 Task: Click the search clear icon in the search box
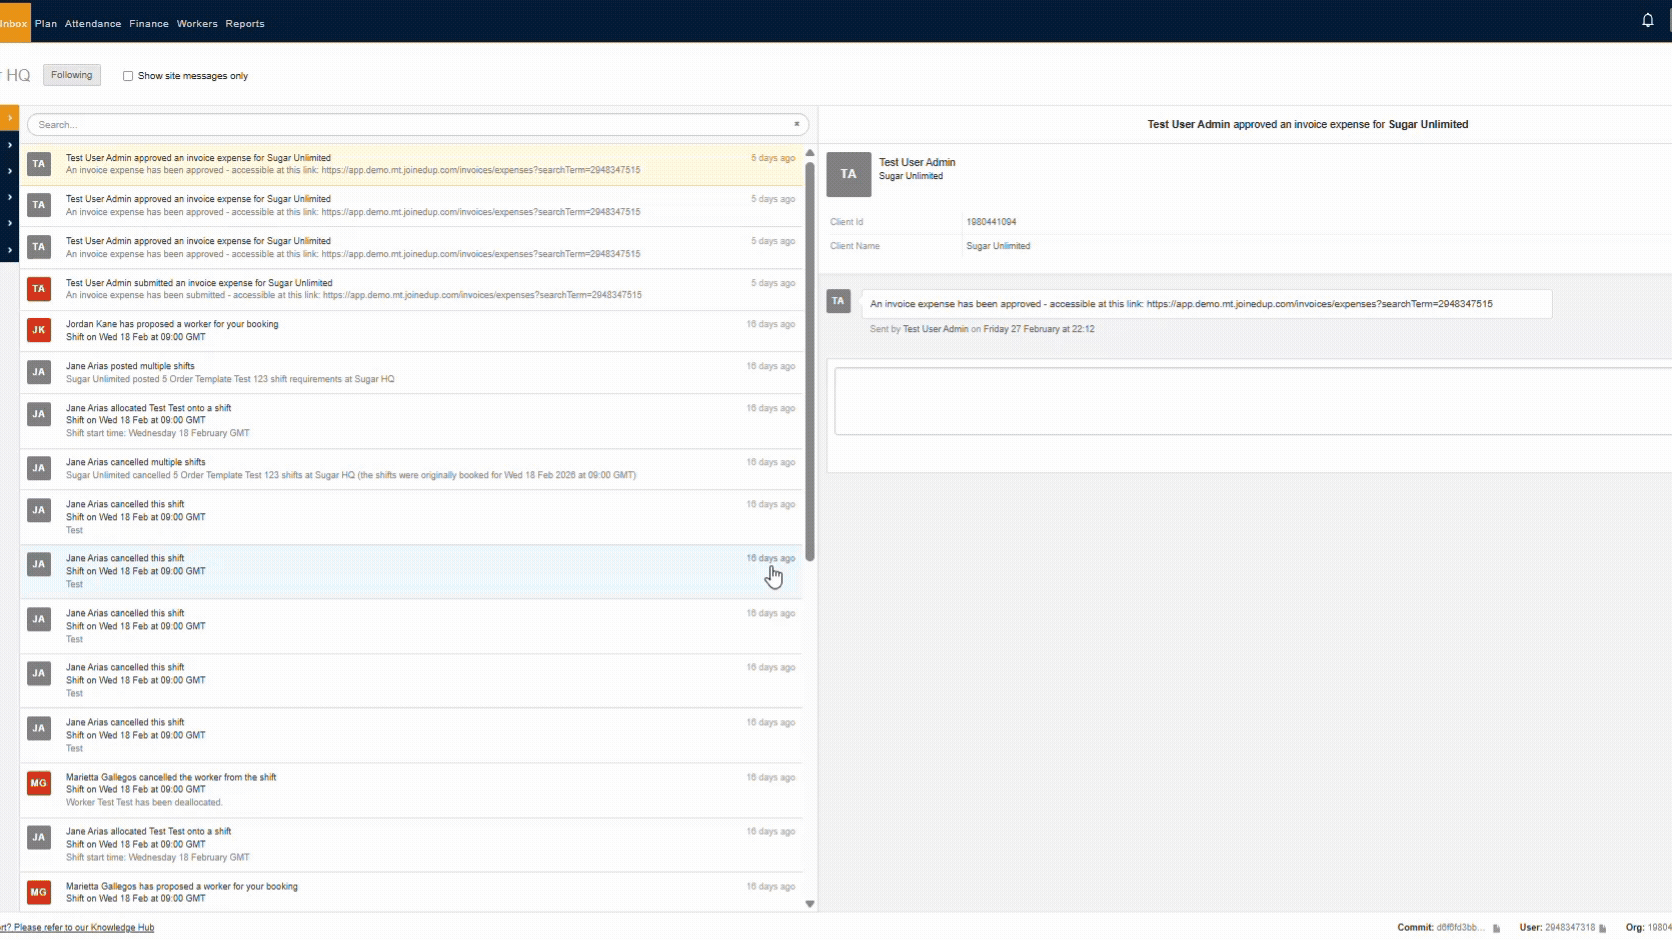pyautogui.click(x=796, y=124)
